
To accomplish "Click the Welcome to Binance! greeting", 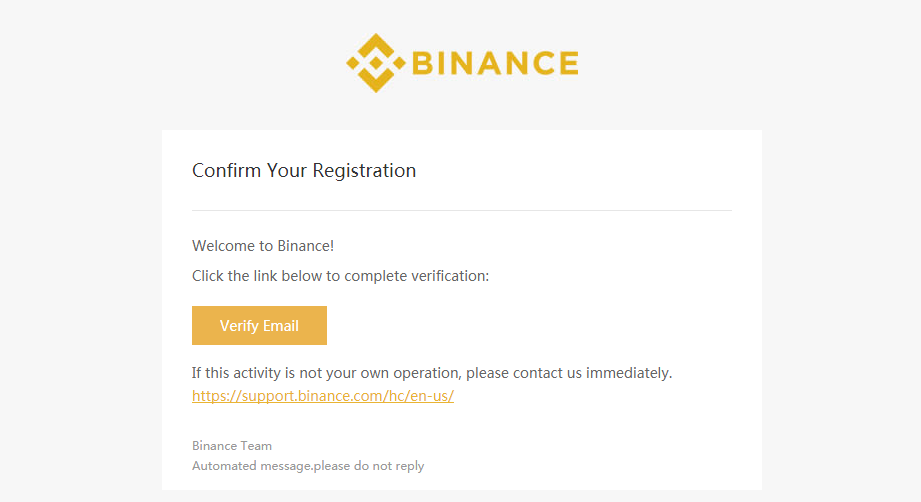I will pyautogui.click(x=263, y=245).
